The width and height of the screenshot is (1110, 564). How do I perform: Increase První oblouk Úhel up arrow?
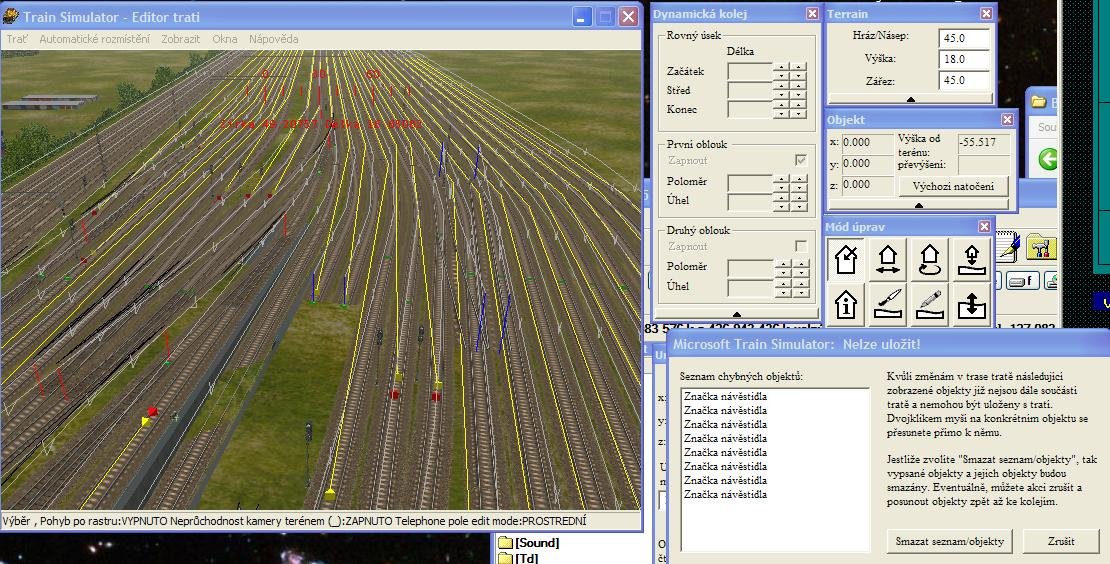click(x=781, y=197)
